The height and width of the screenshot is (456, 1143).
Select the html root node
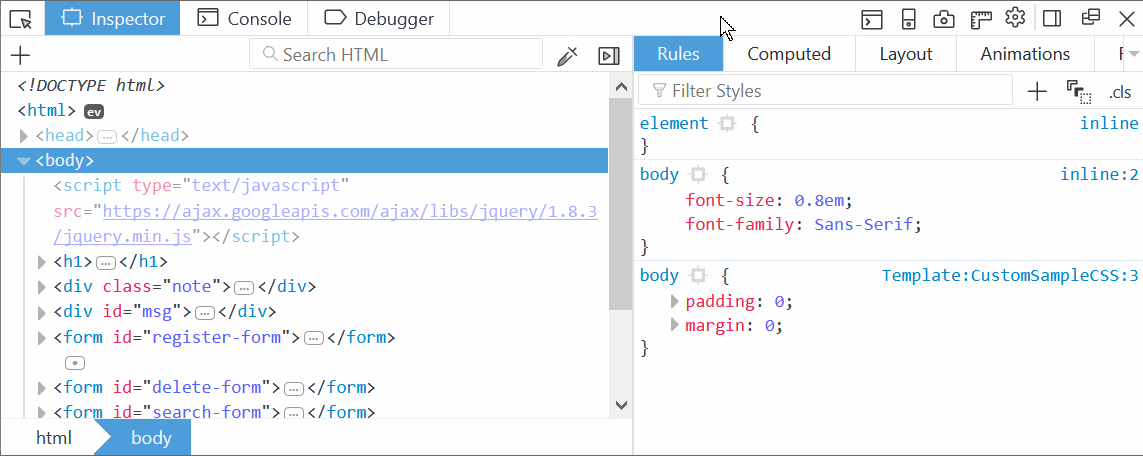tap(47, 111)
